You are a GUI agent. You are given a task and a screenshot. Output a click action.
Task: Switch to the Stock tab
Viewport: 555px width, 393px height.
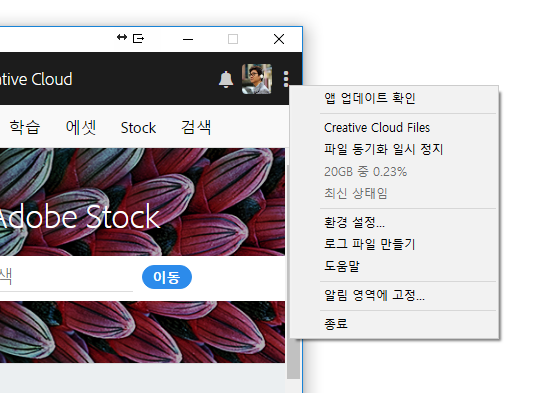(138, 128)
